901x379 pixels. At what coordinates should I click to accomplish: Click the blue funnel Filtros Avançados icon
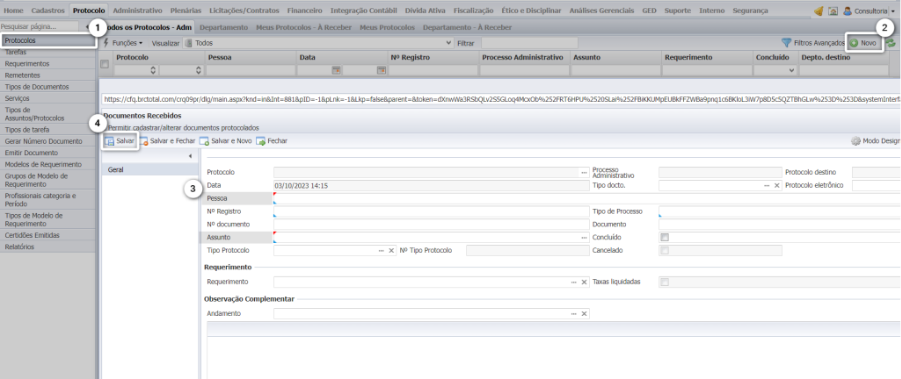click(786, 43)
